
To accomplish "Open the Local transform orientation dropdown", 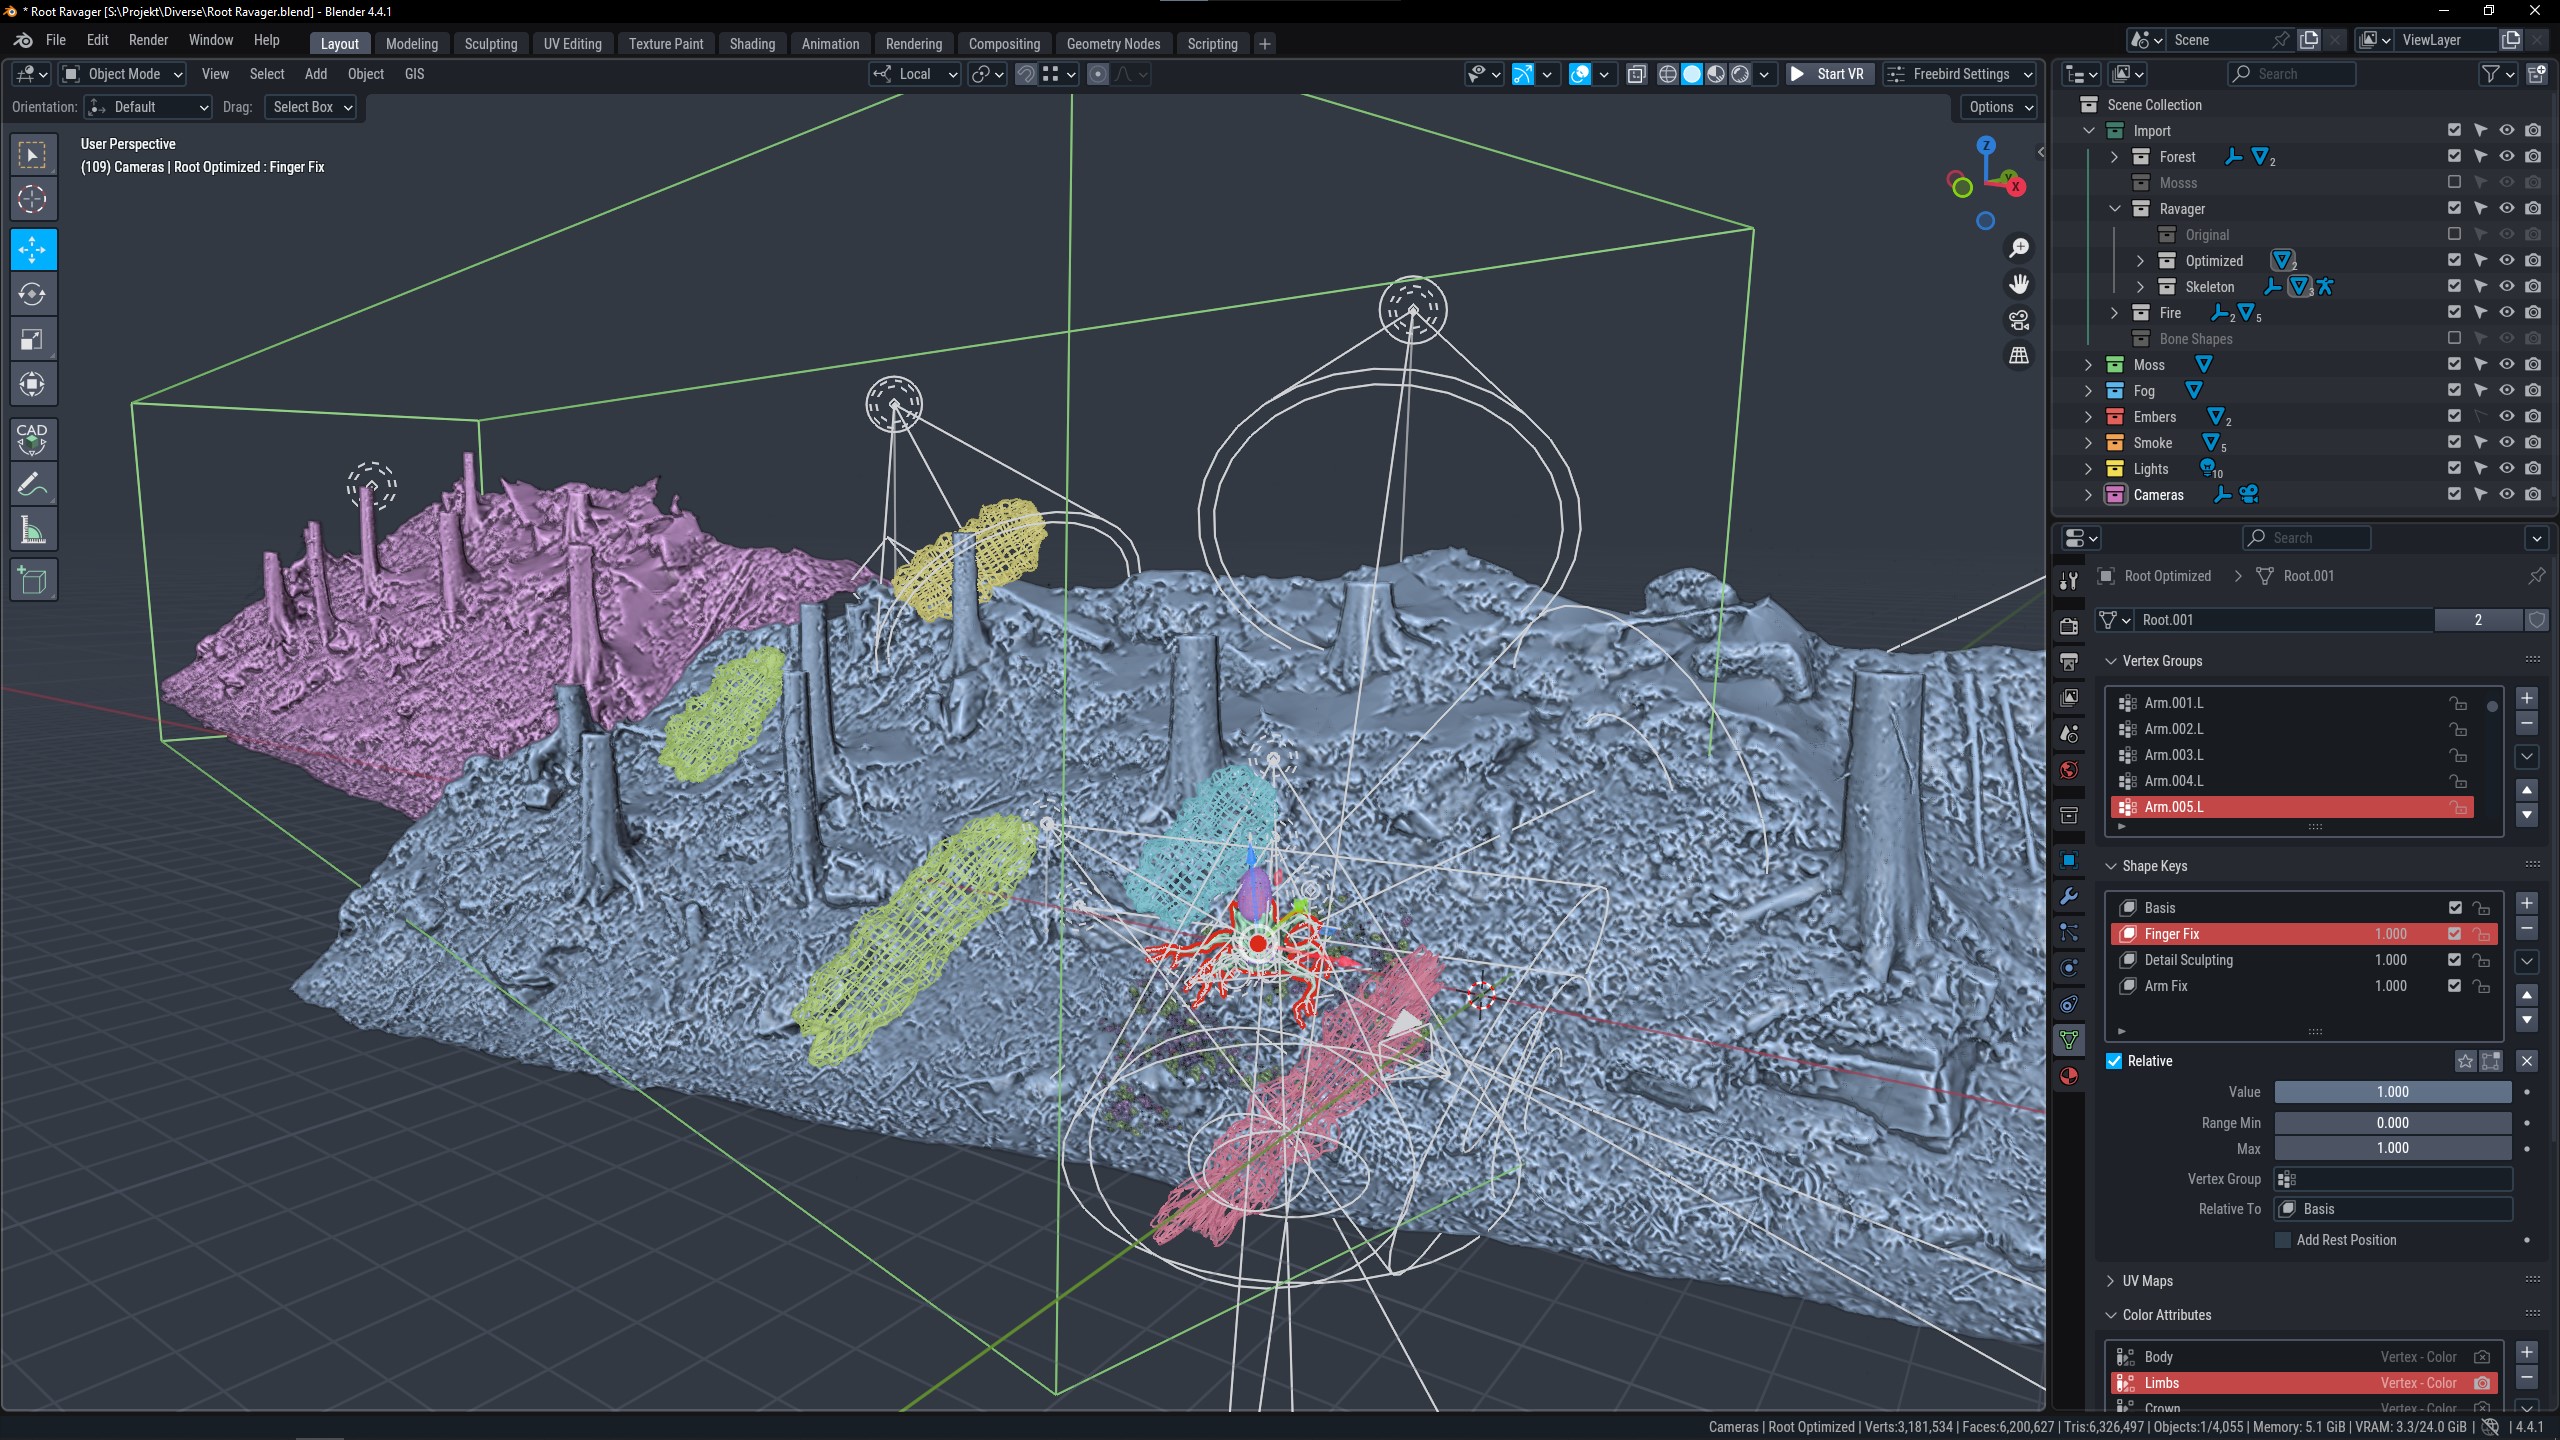I will (915, 74).
